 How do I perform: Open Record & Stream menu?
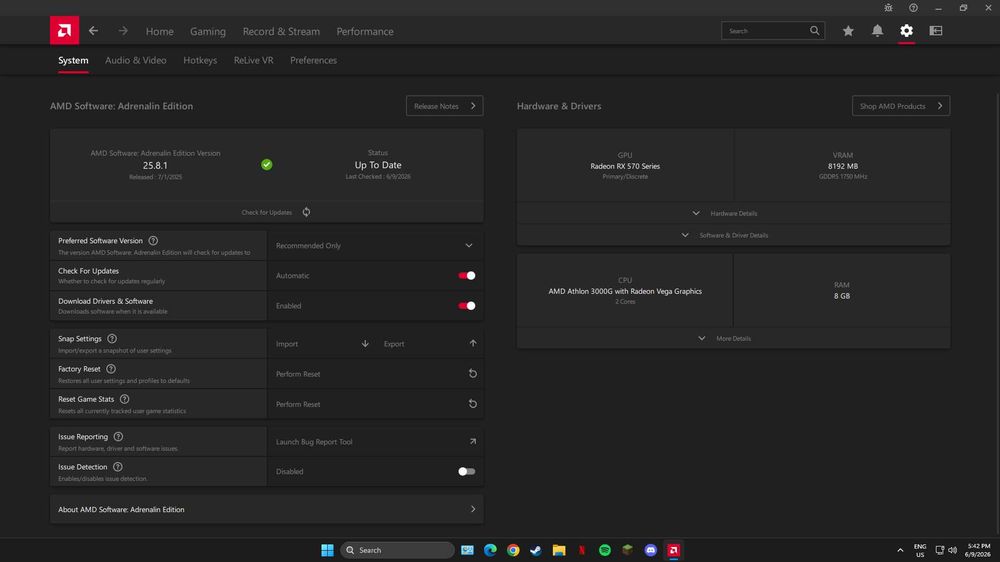(281, 31)
